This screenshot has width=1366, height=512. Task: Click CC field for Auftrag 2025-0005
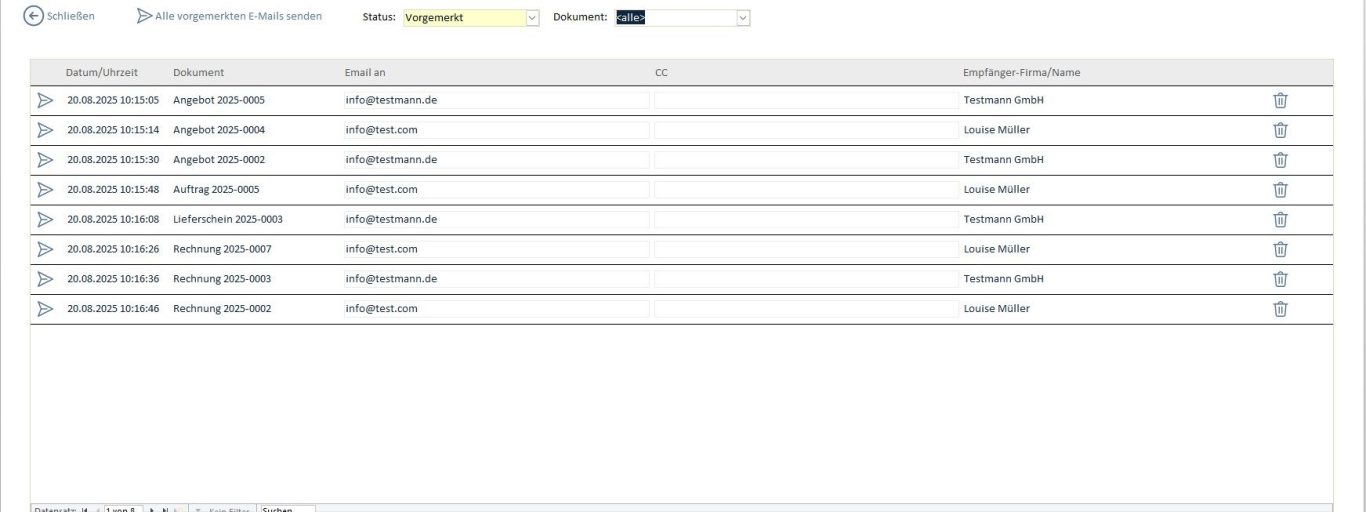pyautogui.click(x=806, y=189)
